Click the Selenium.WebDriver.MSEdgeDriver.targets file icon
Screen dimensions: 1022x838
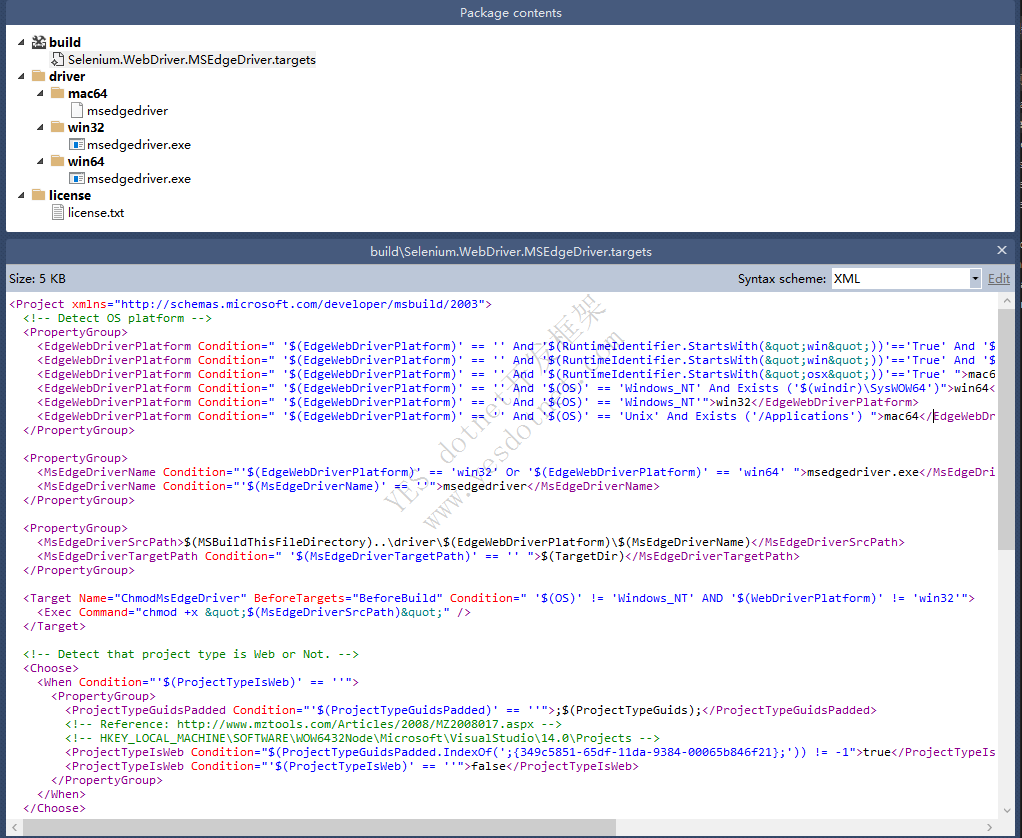pos(57,59)
